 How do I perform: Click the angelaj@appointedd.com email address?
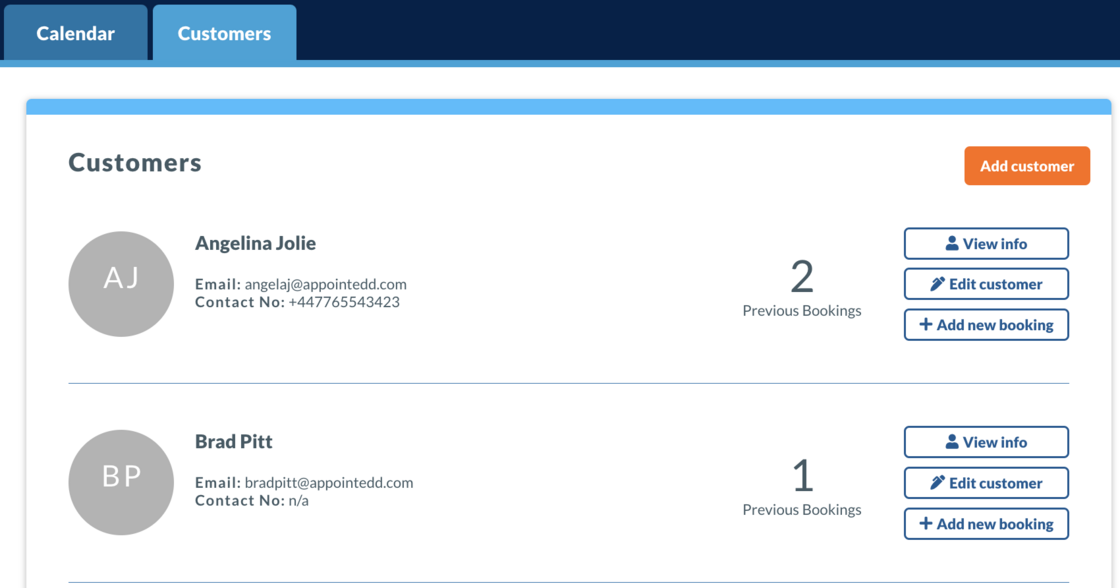(325, 284)
